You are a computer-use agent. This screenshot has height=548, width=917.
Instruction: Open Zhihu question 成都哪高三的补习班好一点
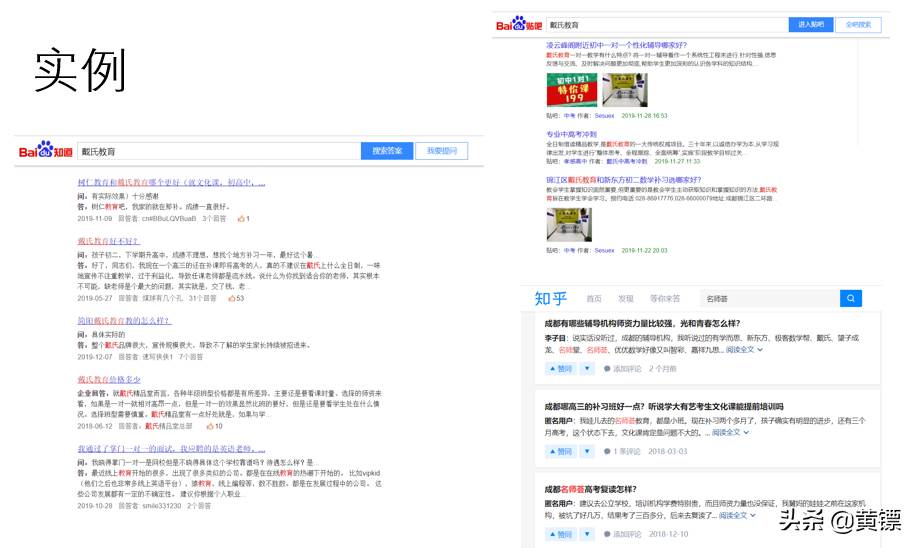click(x=664, y=406)
